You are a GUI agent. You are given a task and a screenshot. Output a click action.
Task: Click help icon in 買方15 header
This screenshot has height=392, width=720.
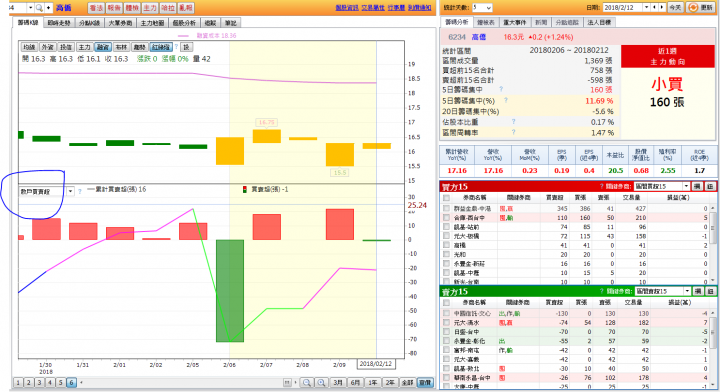(x=601, y=186)
